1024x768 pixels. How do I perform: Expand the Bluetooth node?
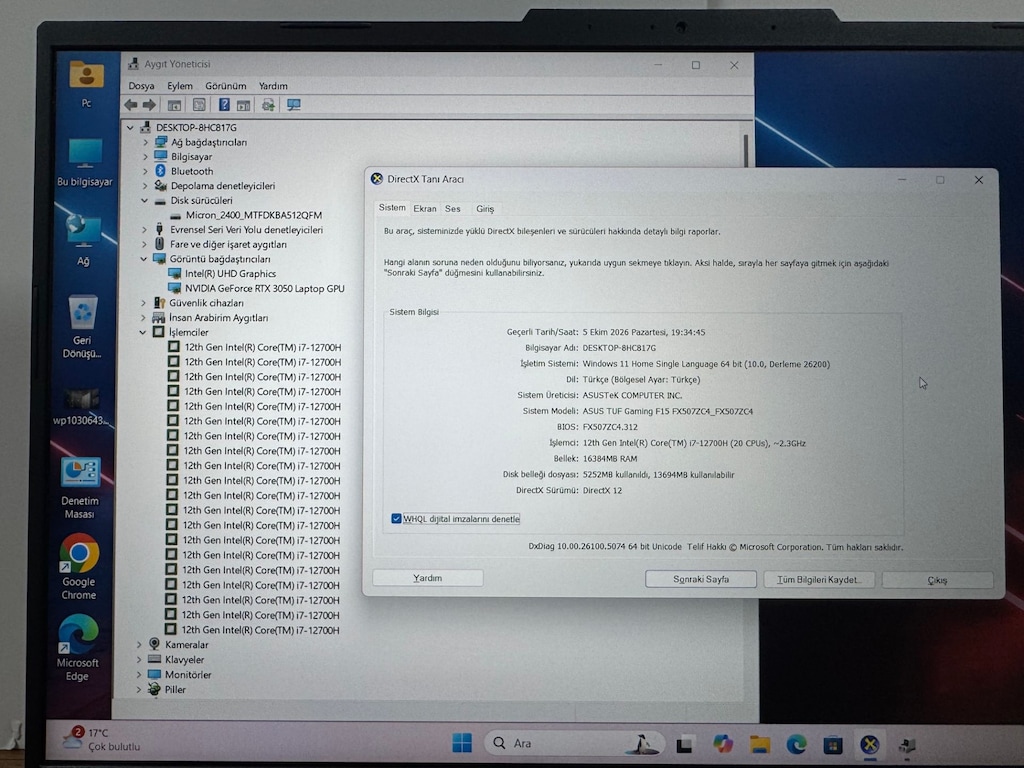coord(145,171)
